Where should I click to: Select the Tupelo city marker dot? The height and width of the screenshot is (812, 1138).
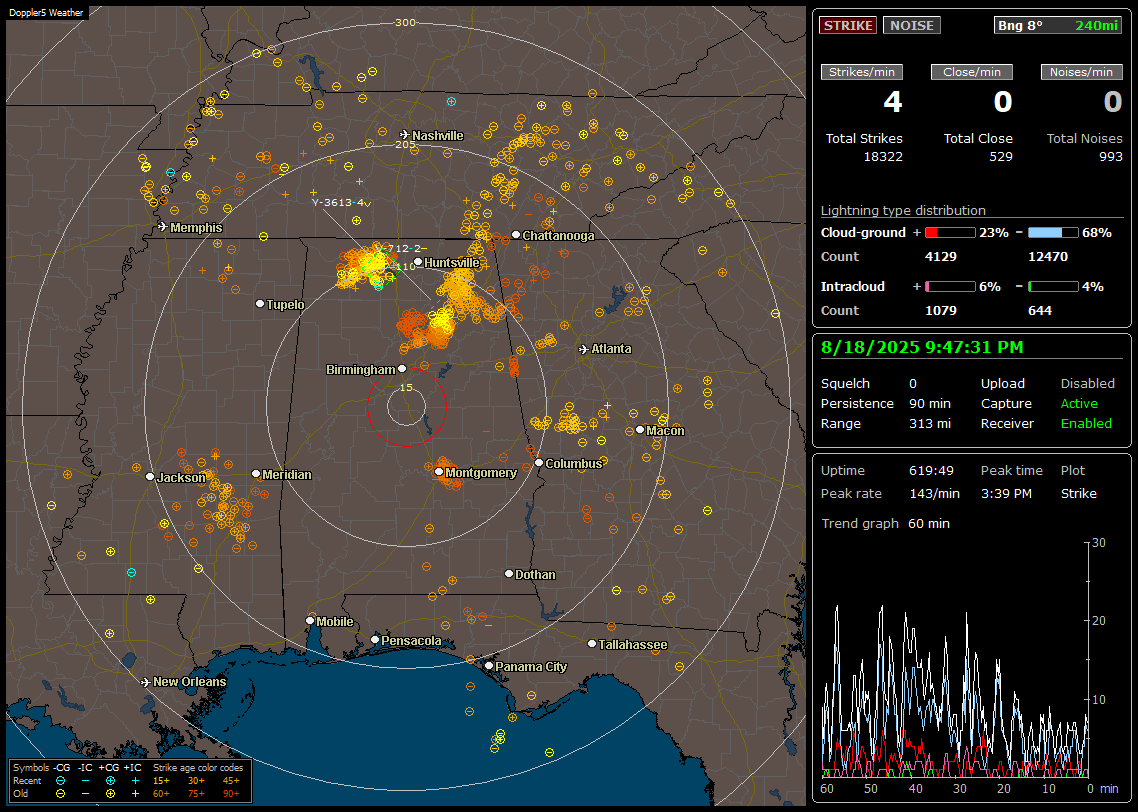[260, 303]
